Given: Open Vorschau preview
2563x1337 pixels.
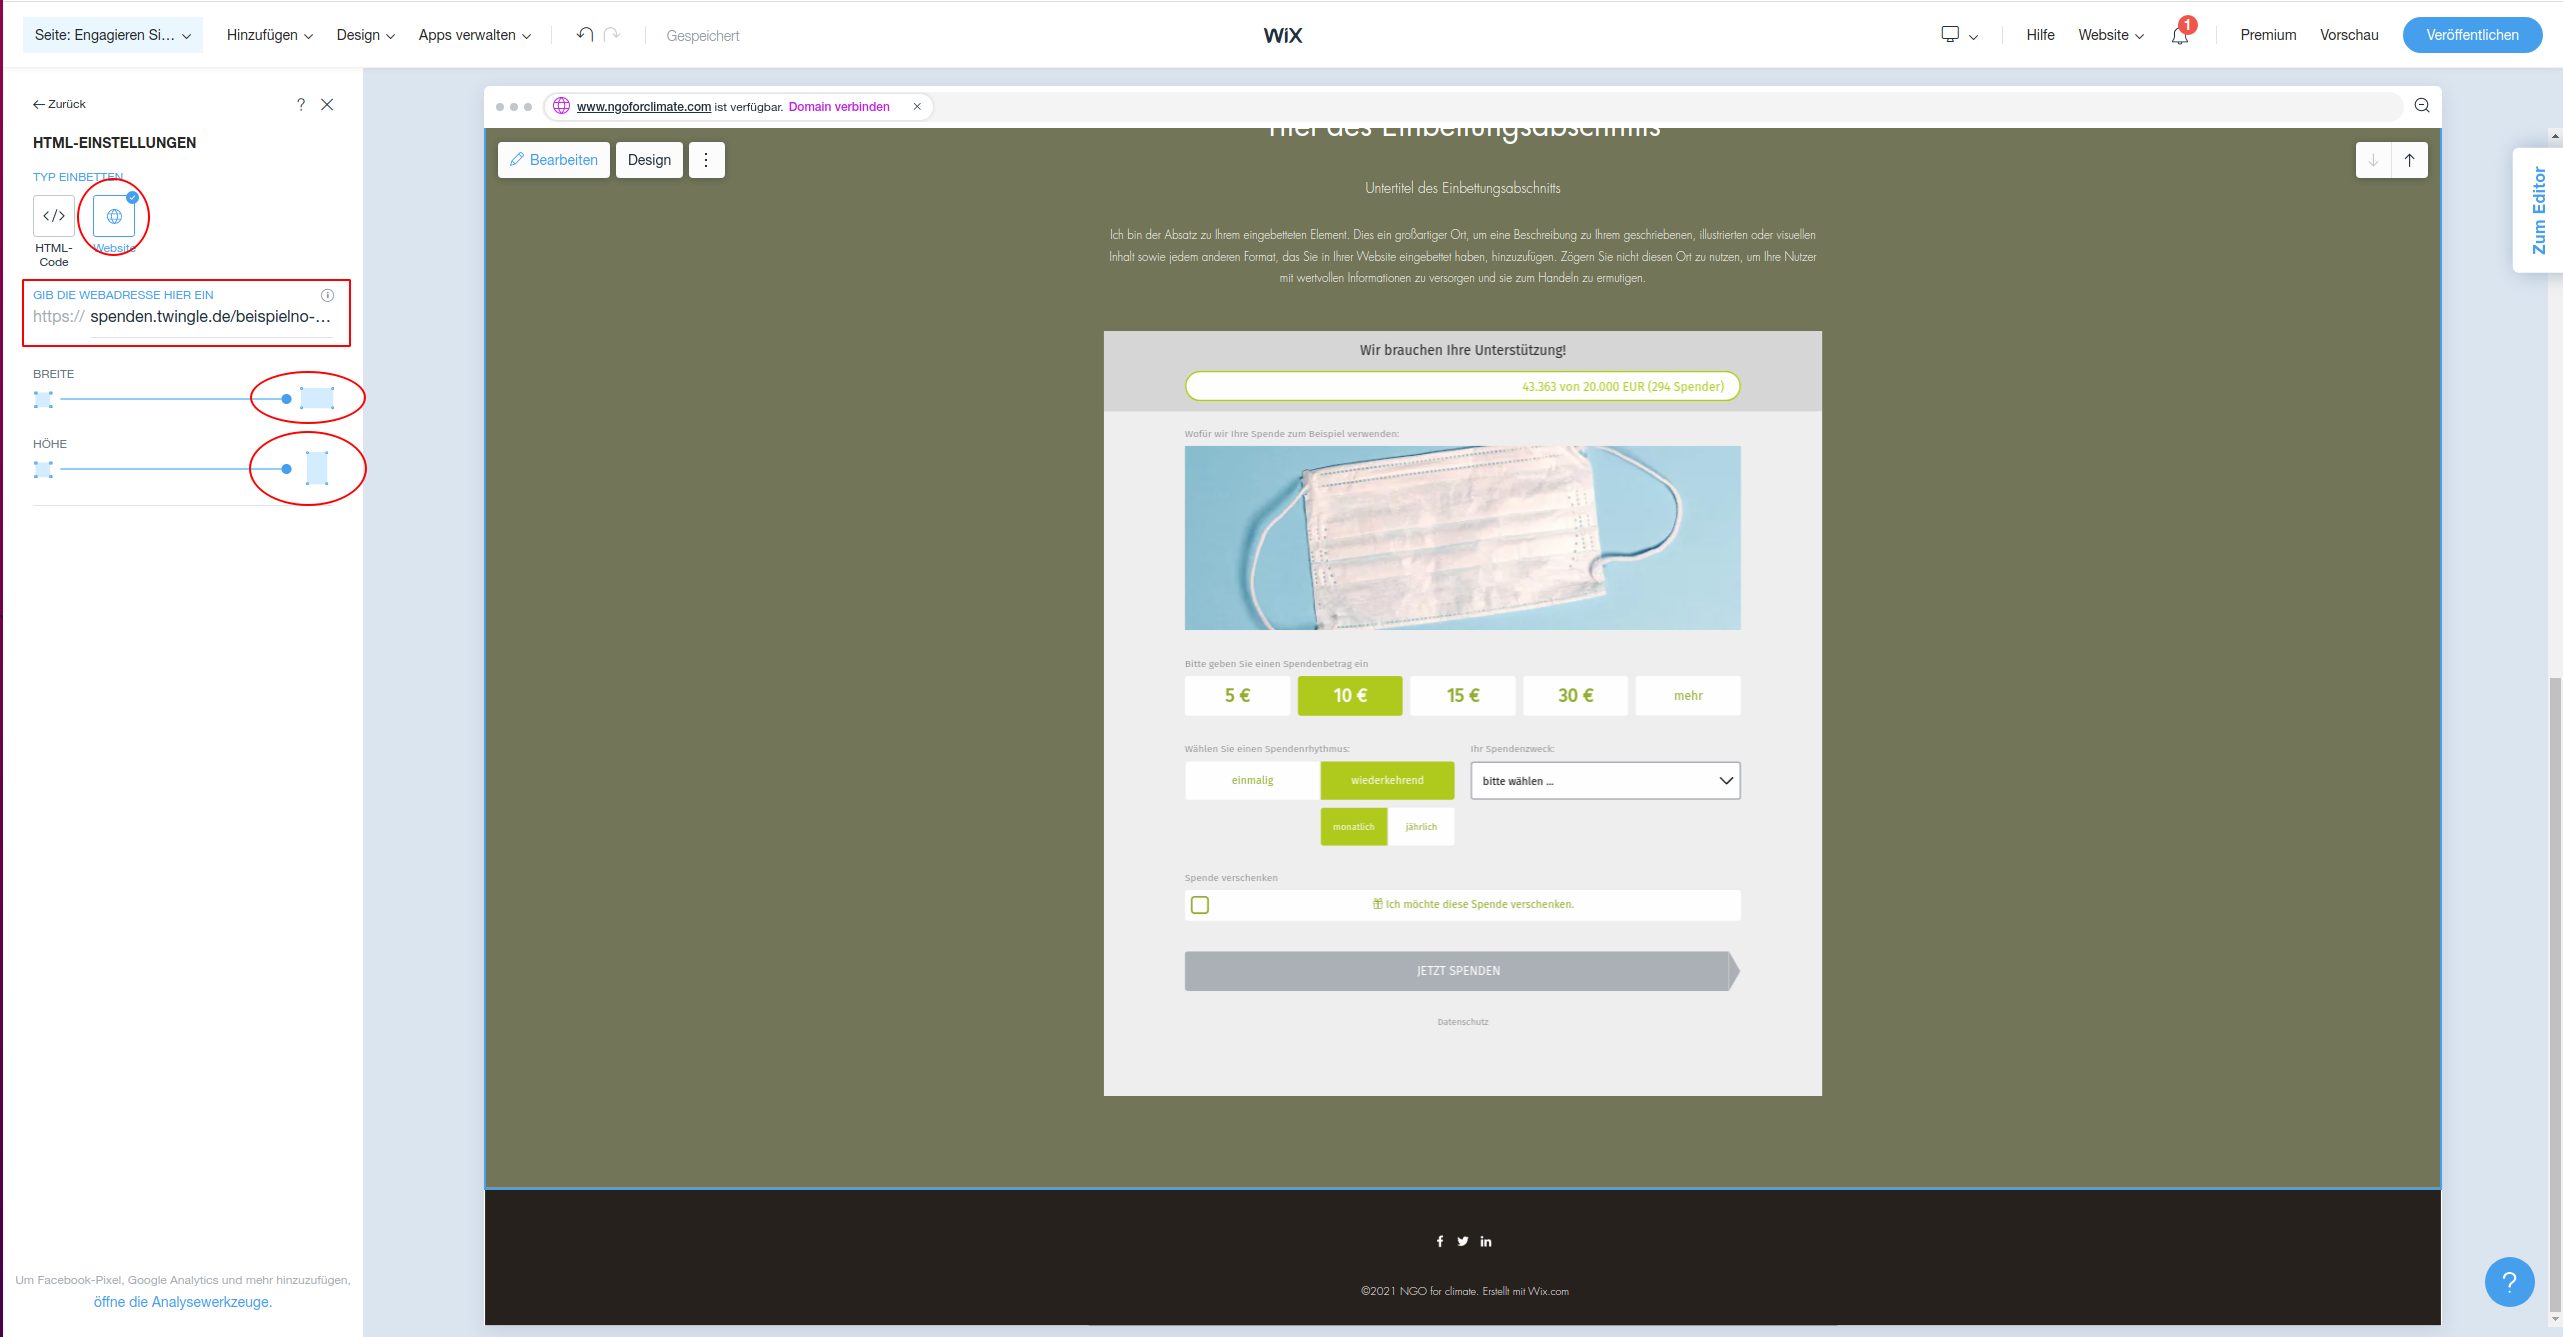Looking at the screenshot, I should [x=2349, y=35].
